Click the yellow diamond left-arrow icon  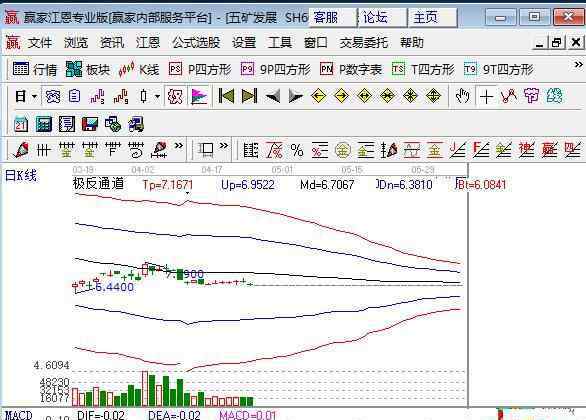(x=318, y=96)
